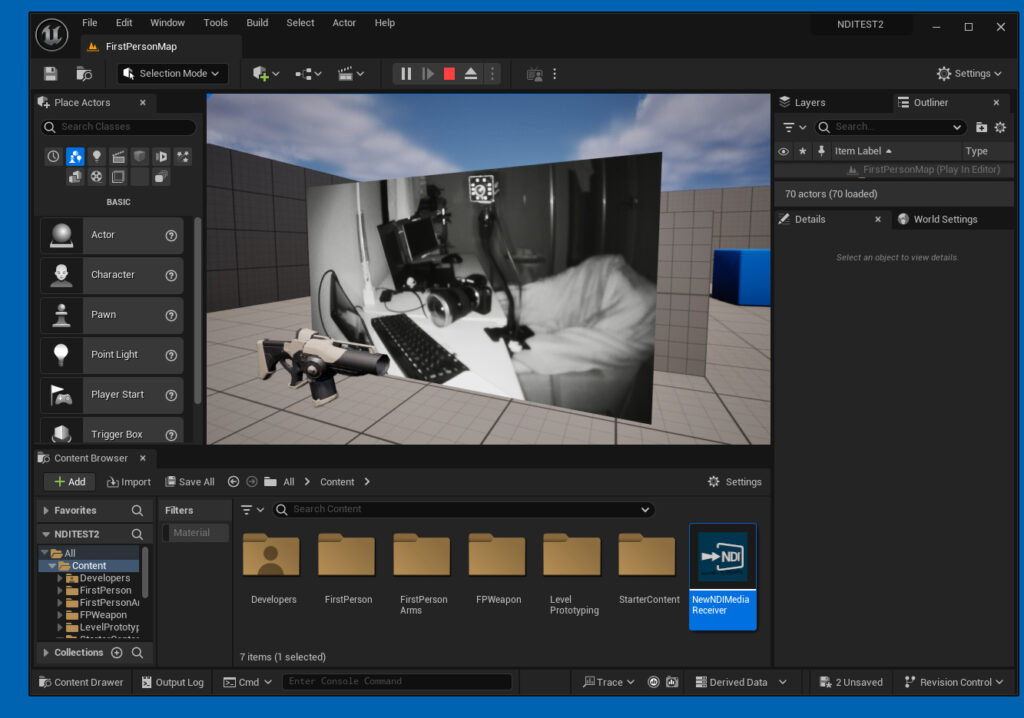Create a new folder in the Outliner
1024x718 pixels.
981,127
